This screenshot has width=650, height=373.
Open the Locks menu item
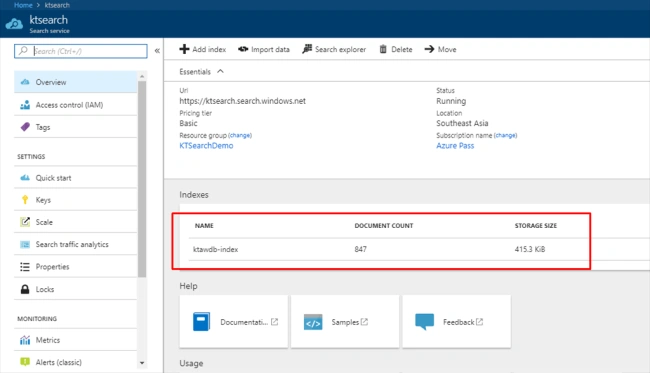pyautogui.click(x=75, y=289)
